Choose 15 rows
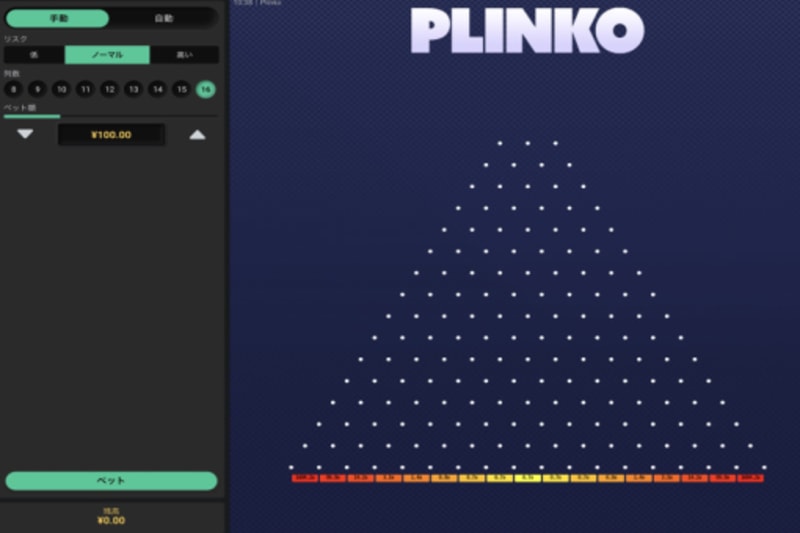This screenshot has width=800, height=533. [x=182, y=89]
